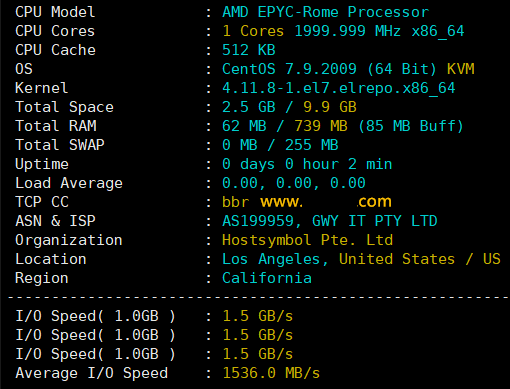Select the AS199959 ASN number
Screen dimensions: 510x389
click(x=258, y=221)
